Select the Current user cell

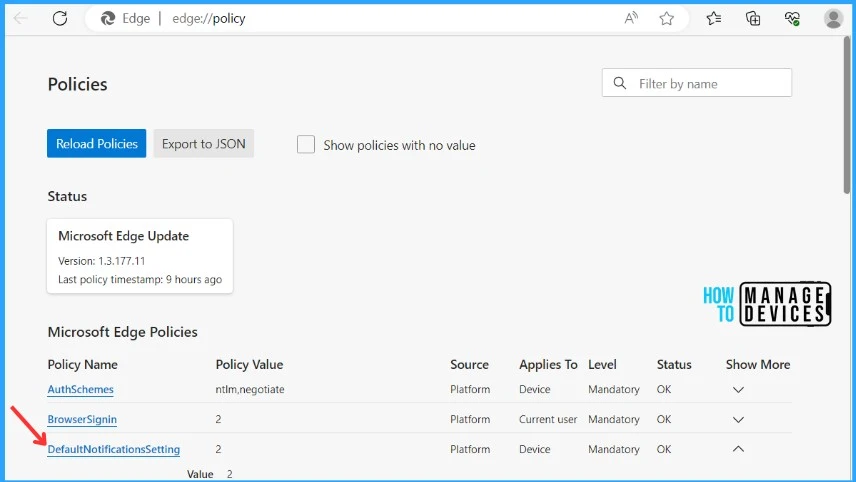click(548, 419)
